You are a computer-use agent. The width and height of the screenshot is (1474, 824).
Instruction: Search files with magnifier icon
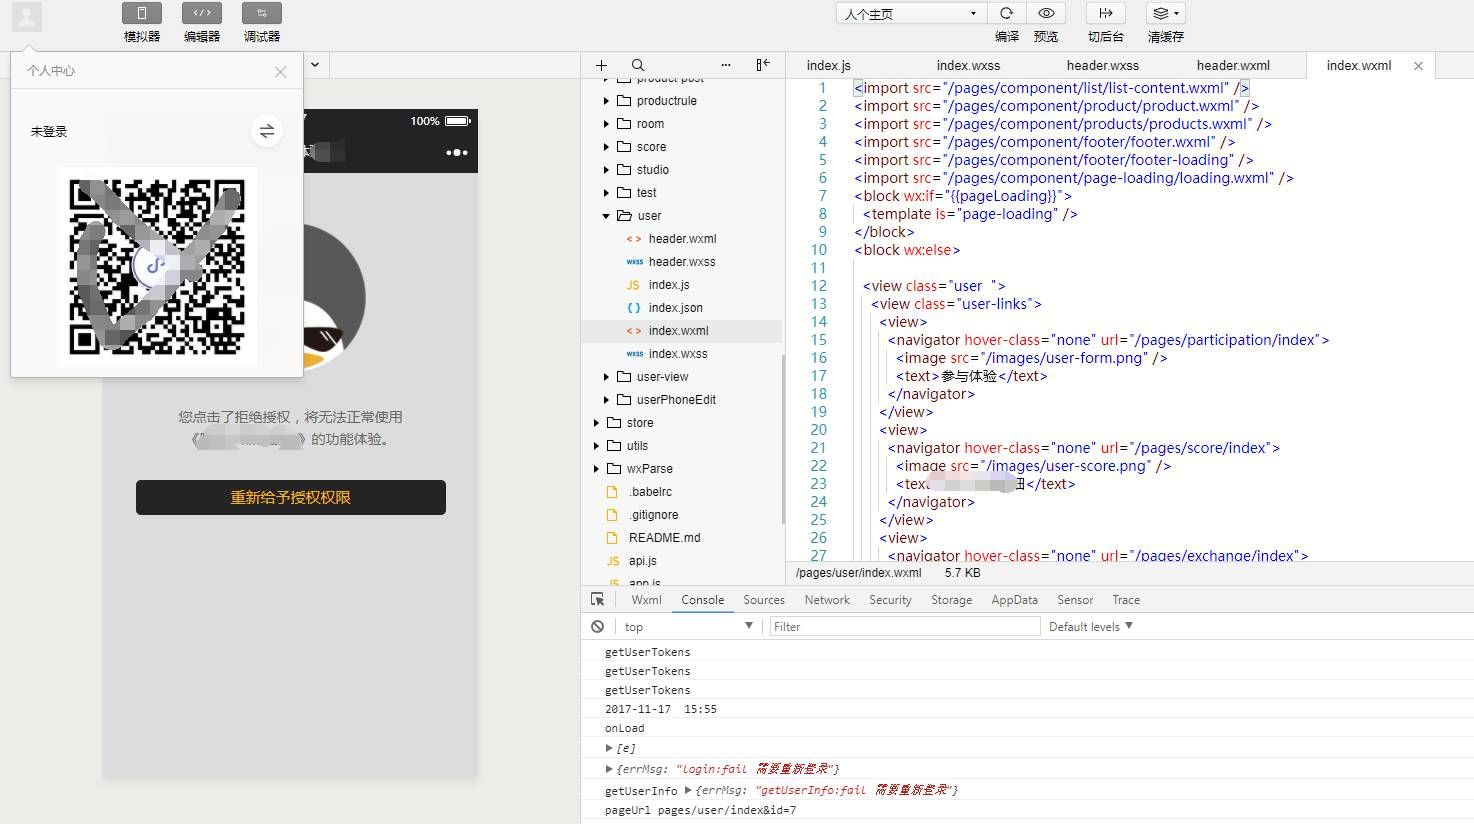638,65
